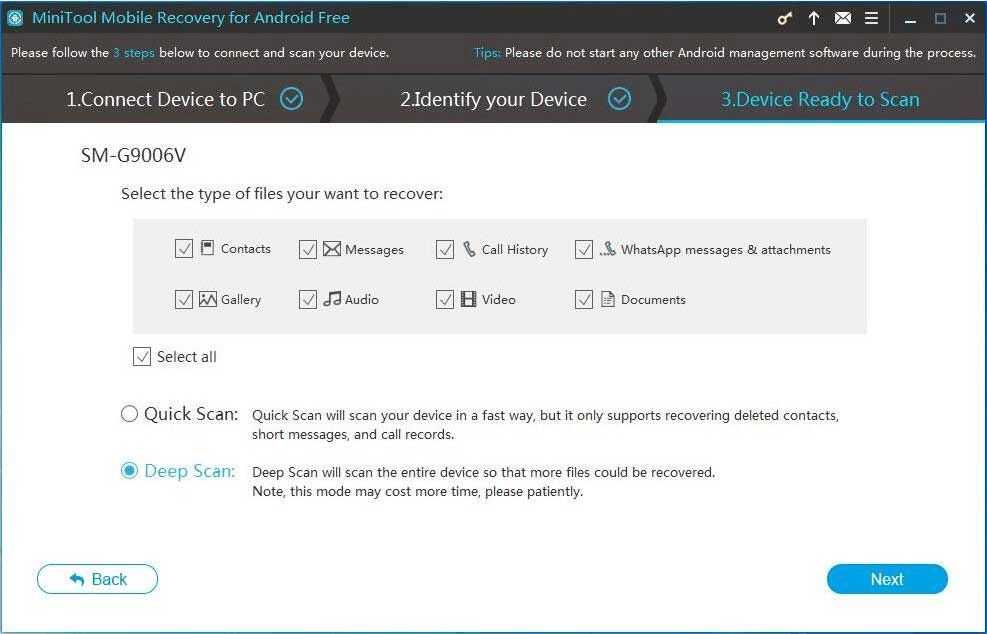Choose the Quick Scan radio option
Screen dimensions: 987x634
pos(129,414)
